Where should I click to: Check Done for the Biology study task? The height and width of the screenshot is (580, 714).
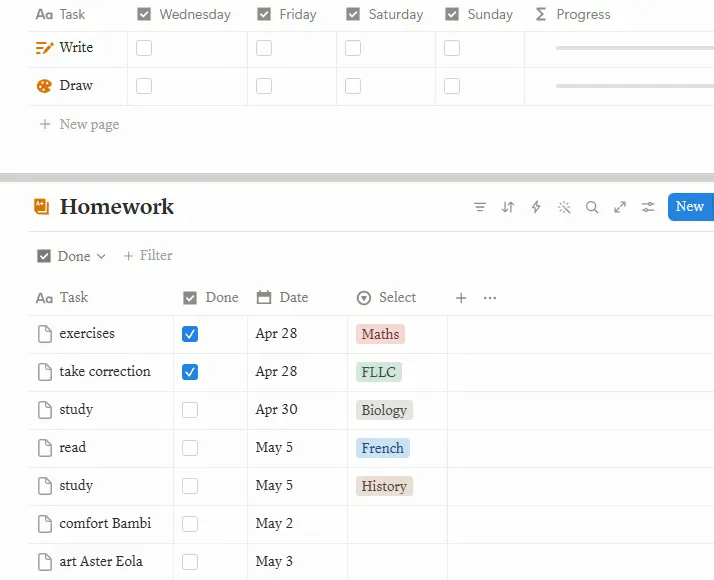tap(190, 410)
